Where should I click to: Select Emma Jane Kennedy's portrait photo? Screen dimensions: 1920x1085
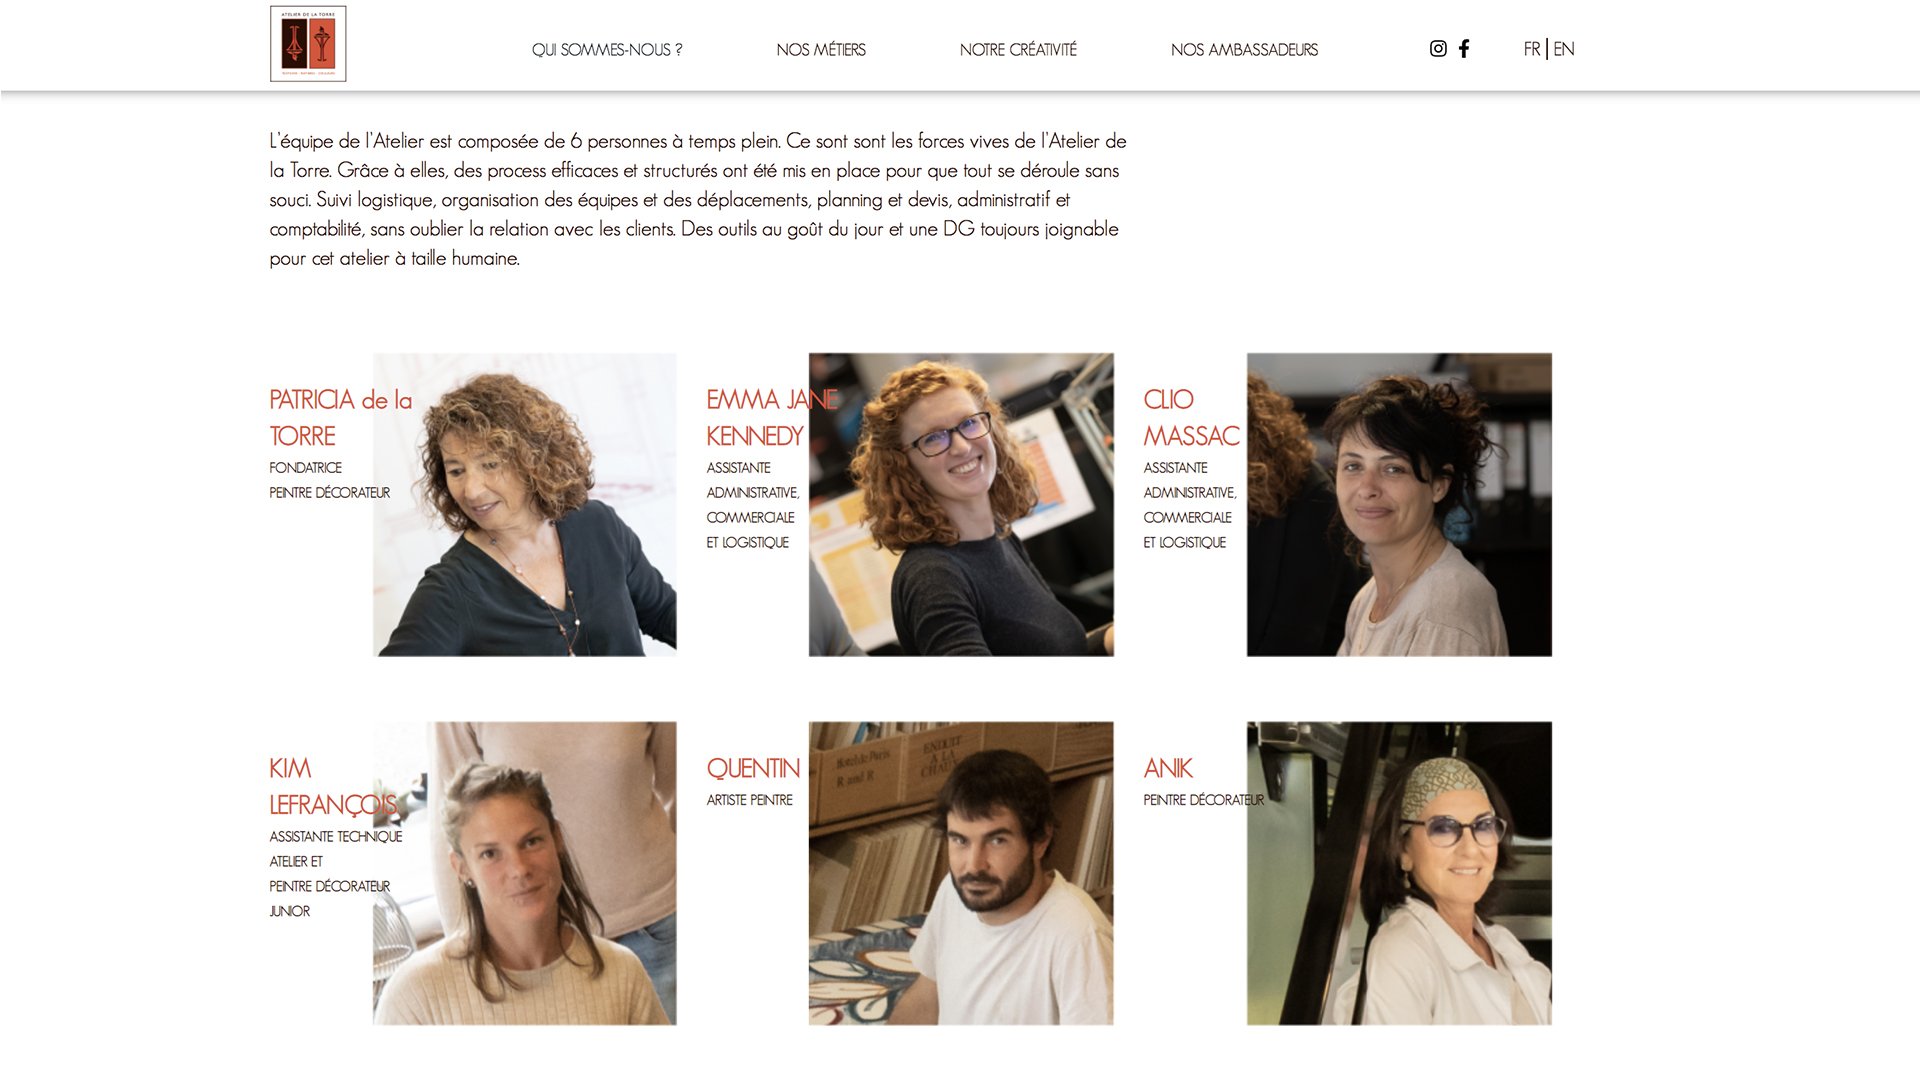961,504
